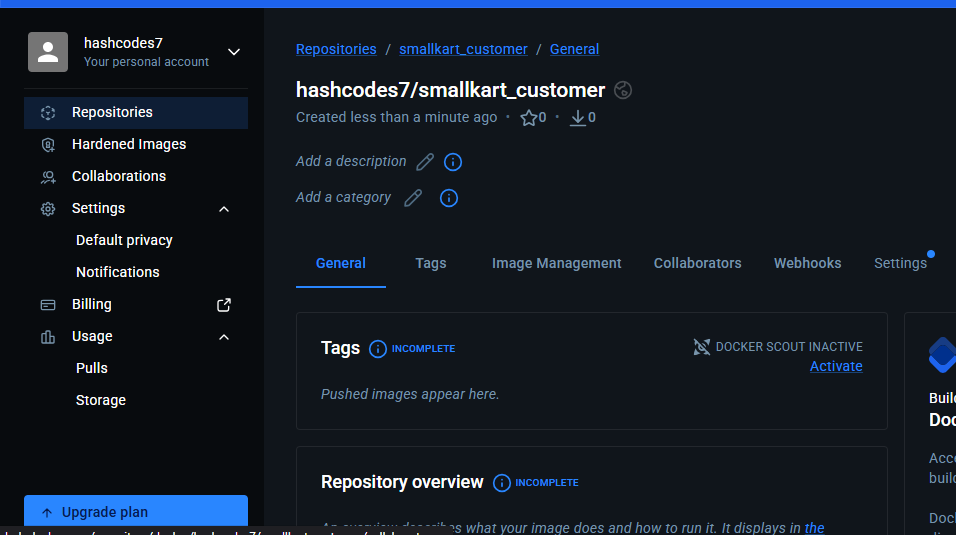Switch to the Collaborators tab

[x=697, y=264]
